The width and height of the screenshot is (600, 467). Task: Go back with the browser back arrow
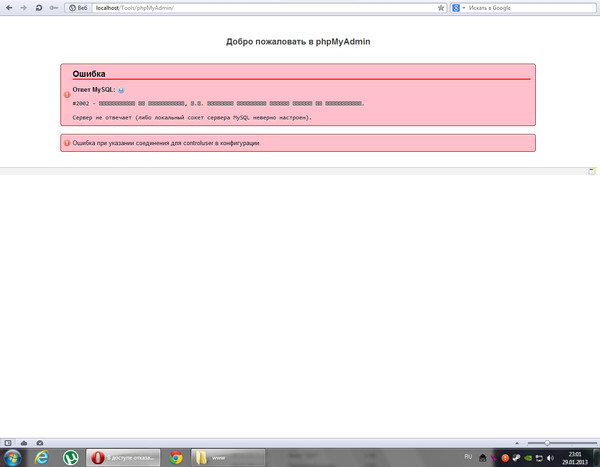(9, 8)
